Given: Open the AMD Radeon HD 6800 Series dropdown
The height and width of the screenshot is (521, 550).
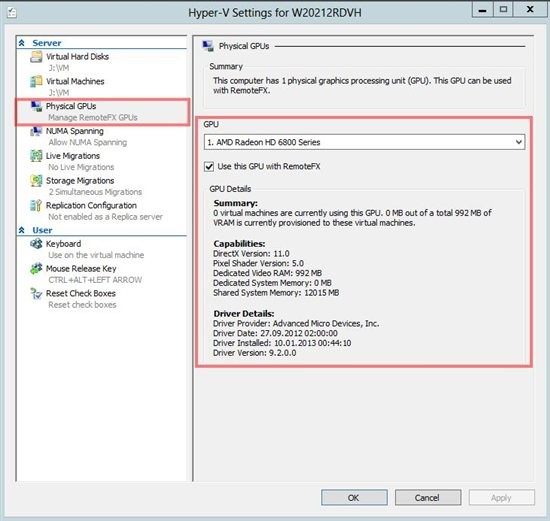Looking at the screenshot, I should point(364,142).
